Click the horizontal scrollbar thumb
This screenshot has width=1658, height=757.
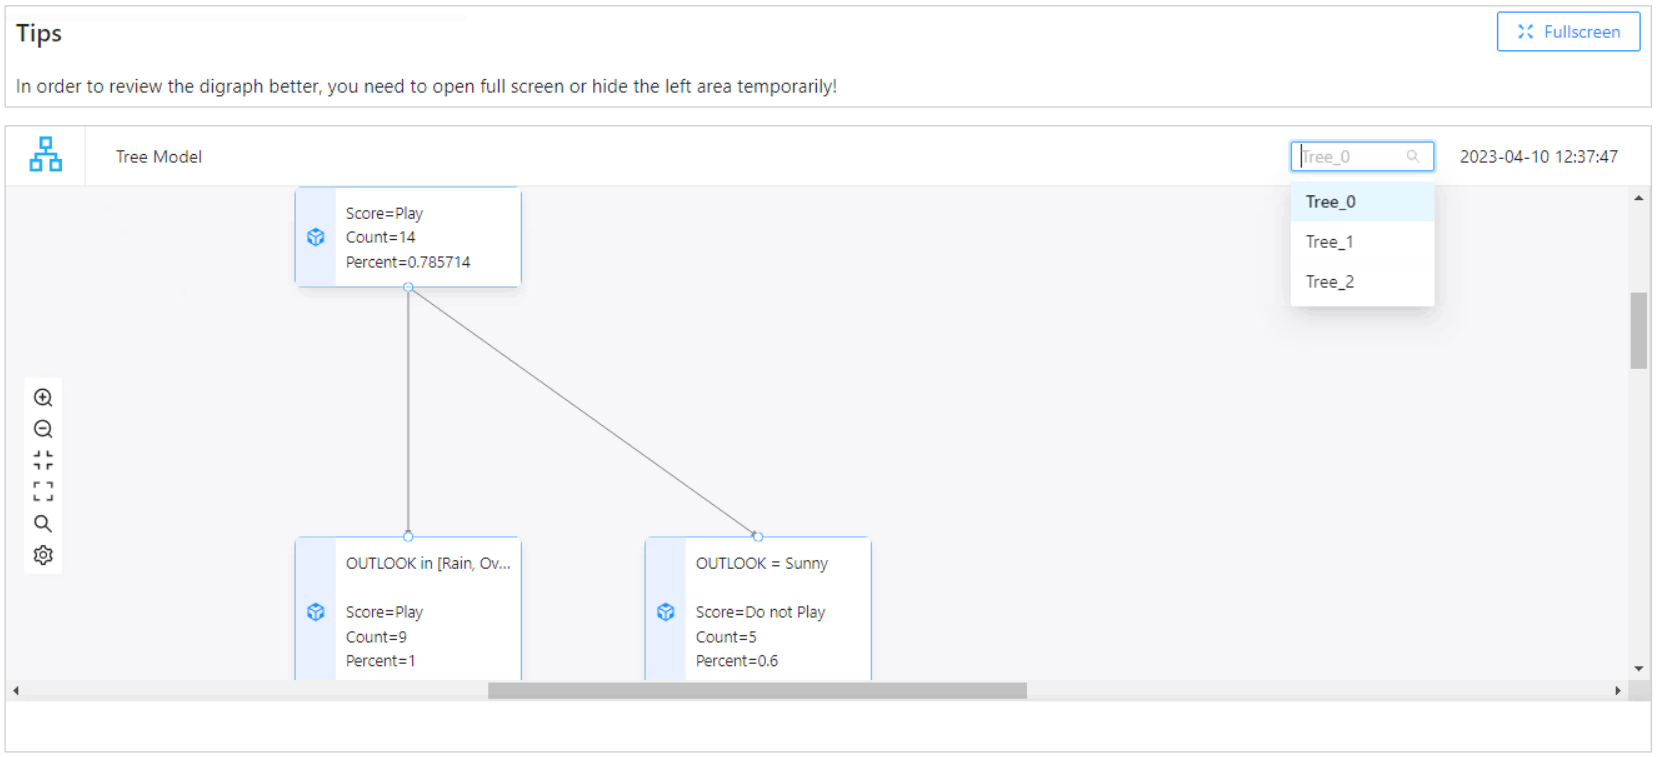[757, 691]
